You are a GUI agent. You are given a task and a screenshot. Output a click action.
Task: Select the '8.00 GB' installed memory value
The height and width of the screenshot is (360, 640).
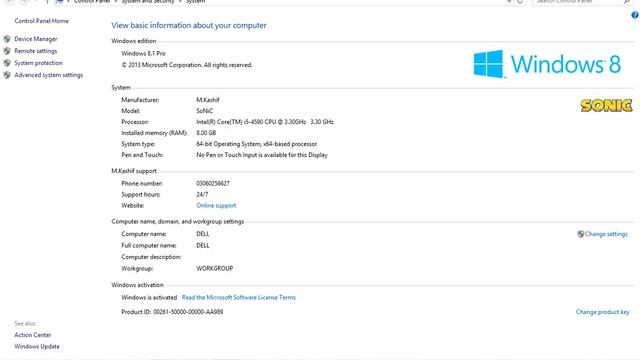[x=206, y=133]
